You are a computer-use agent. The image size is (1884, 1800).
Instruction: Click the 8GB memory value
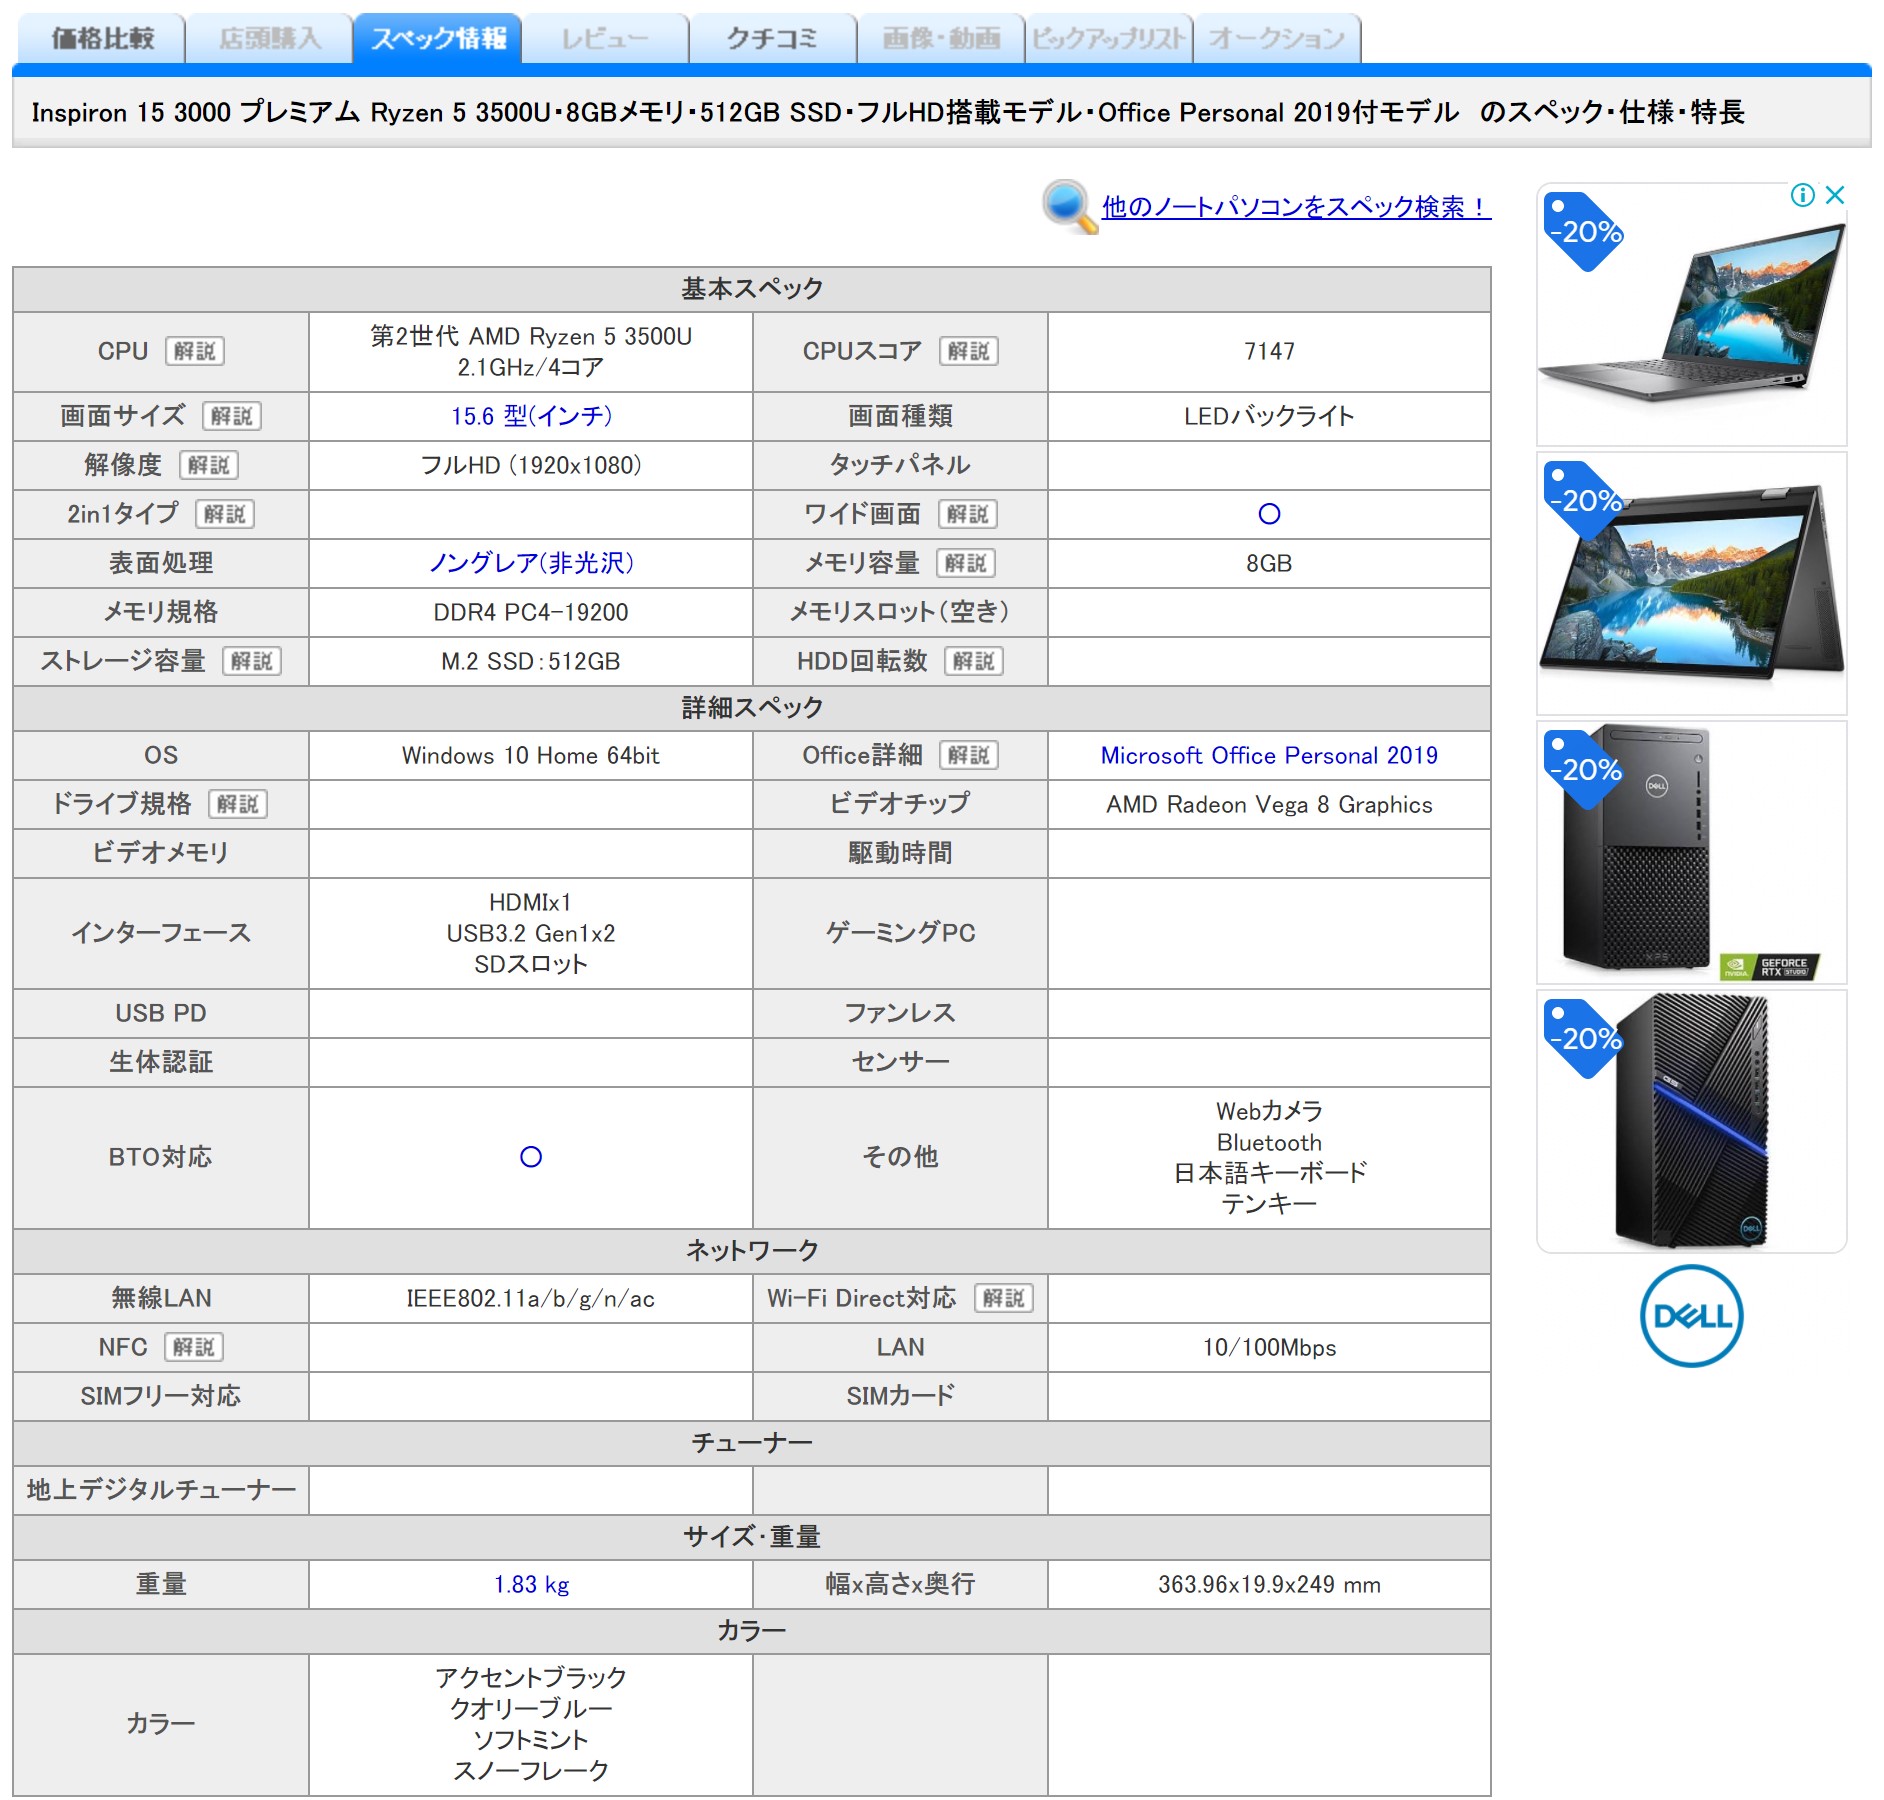click(x=1269, y=563)
